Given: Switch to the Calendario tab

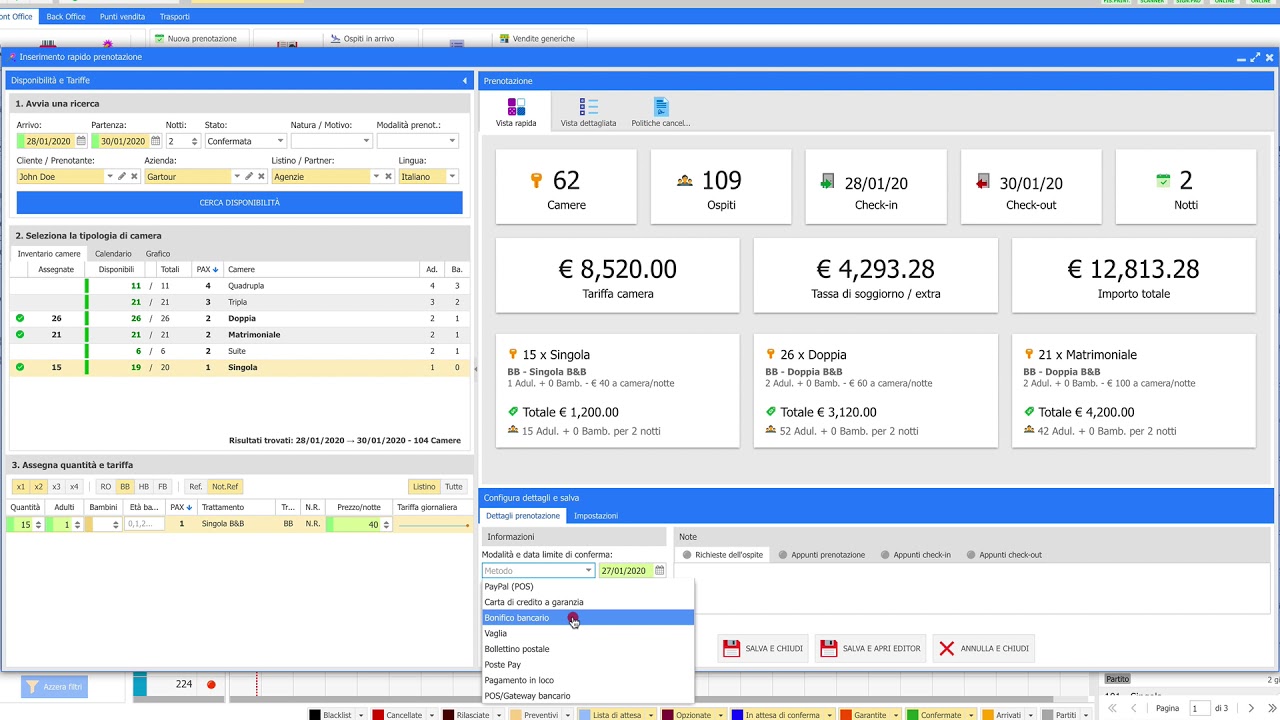Looking at the screenshot, I should click(113, 254).
